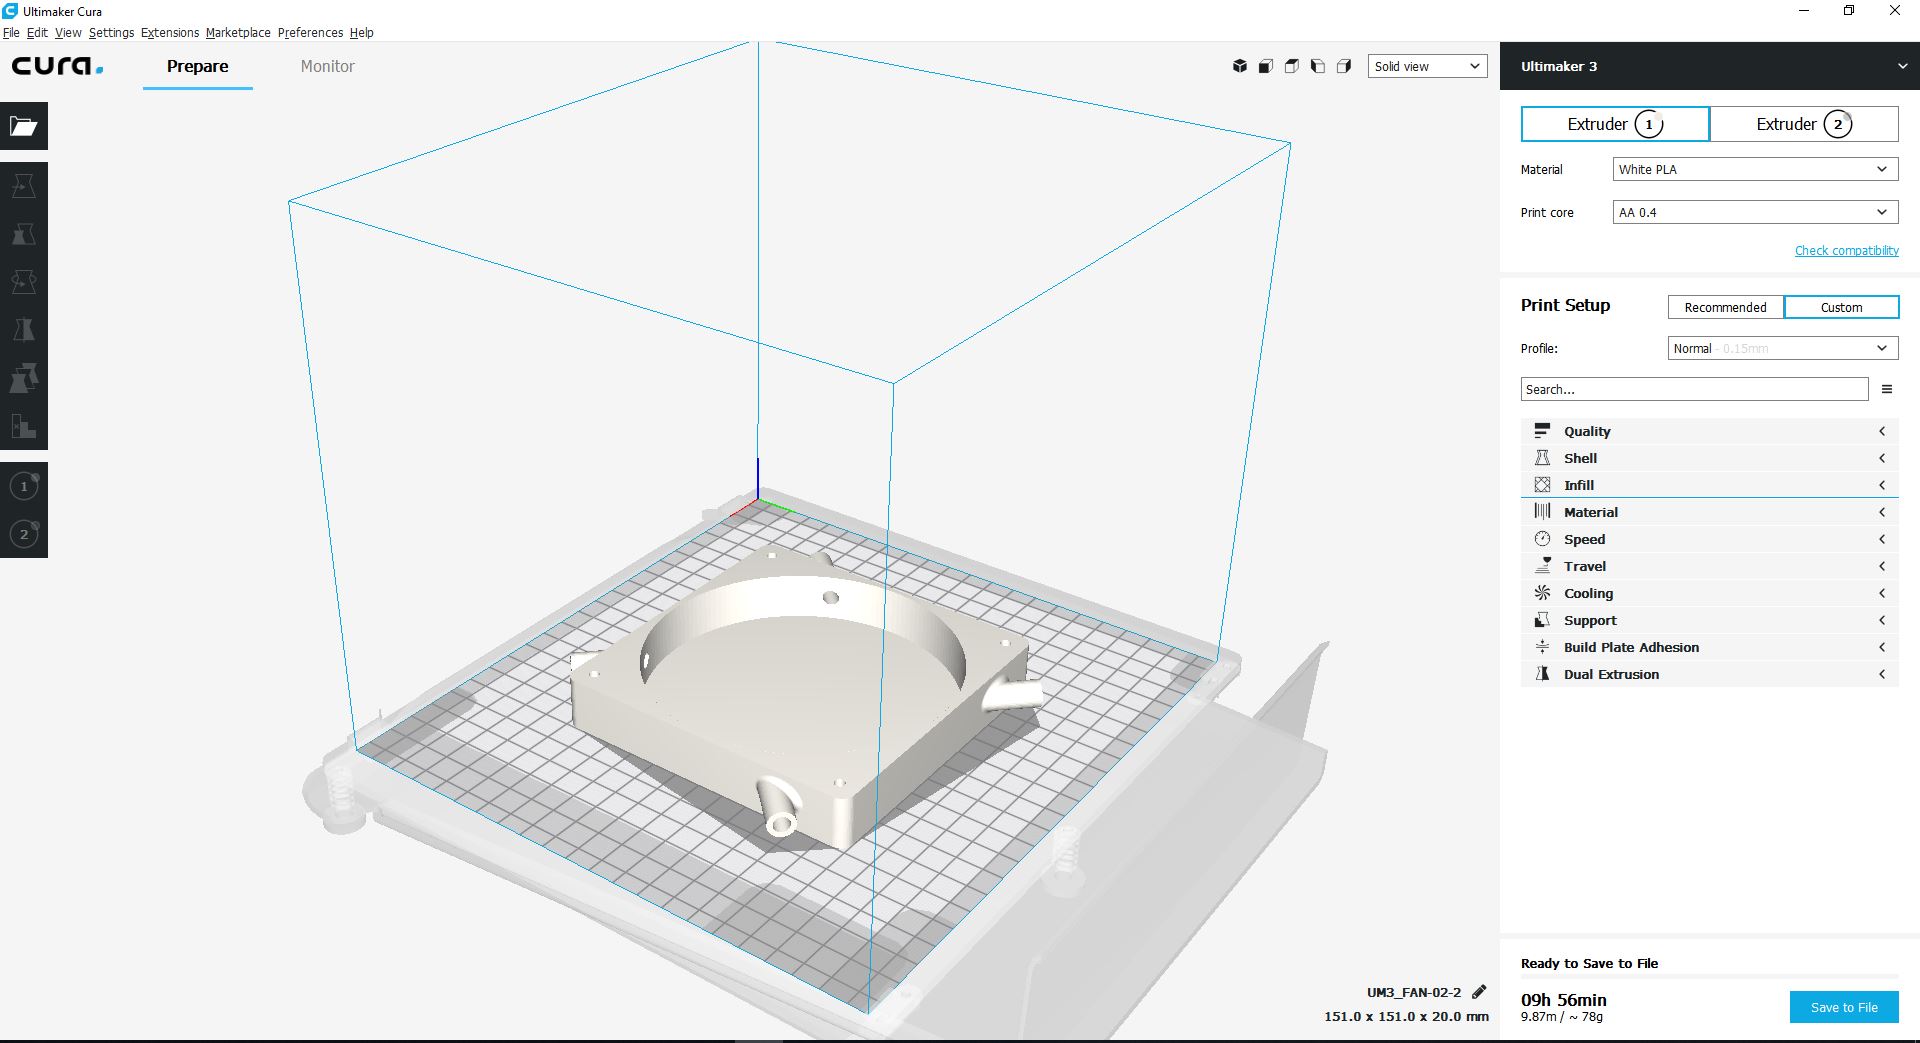Open the File menu
This screenshot has width=1920, height=1043.
(x=11, y=32)
